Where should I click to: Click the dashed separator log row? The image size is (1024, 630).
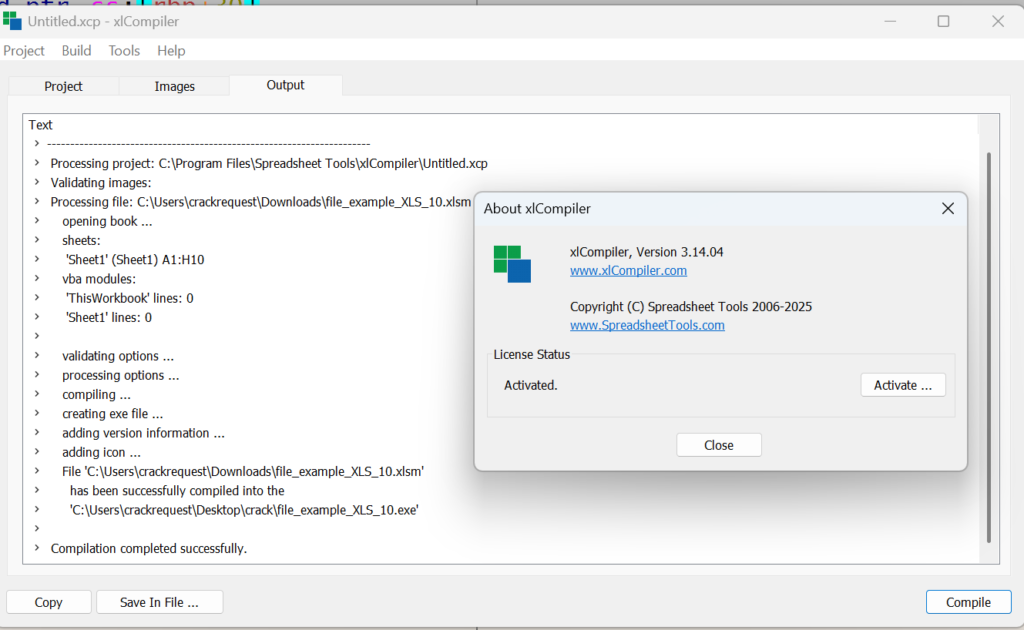click(209, 144)
